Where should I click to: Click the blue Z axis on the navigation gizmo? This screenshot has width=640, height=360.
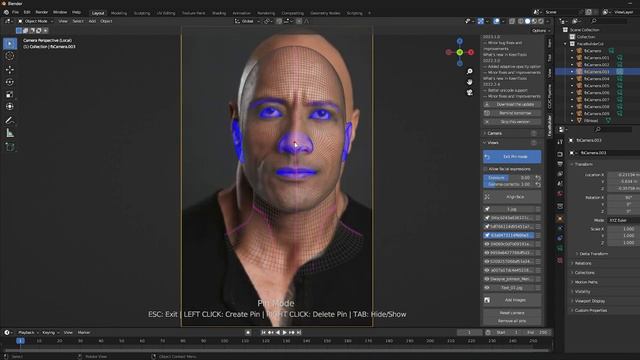(x=460, y=41)
